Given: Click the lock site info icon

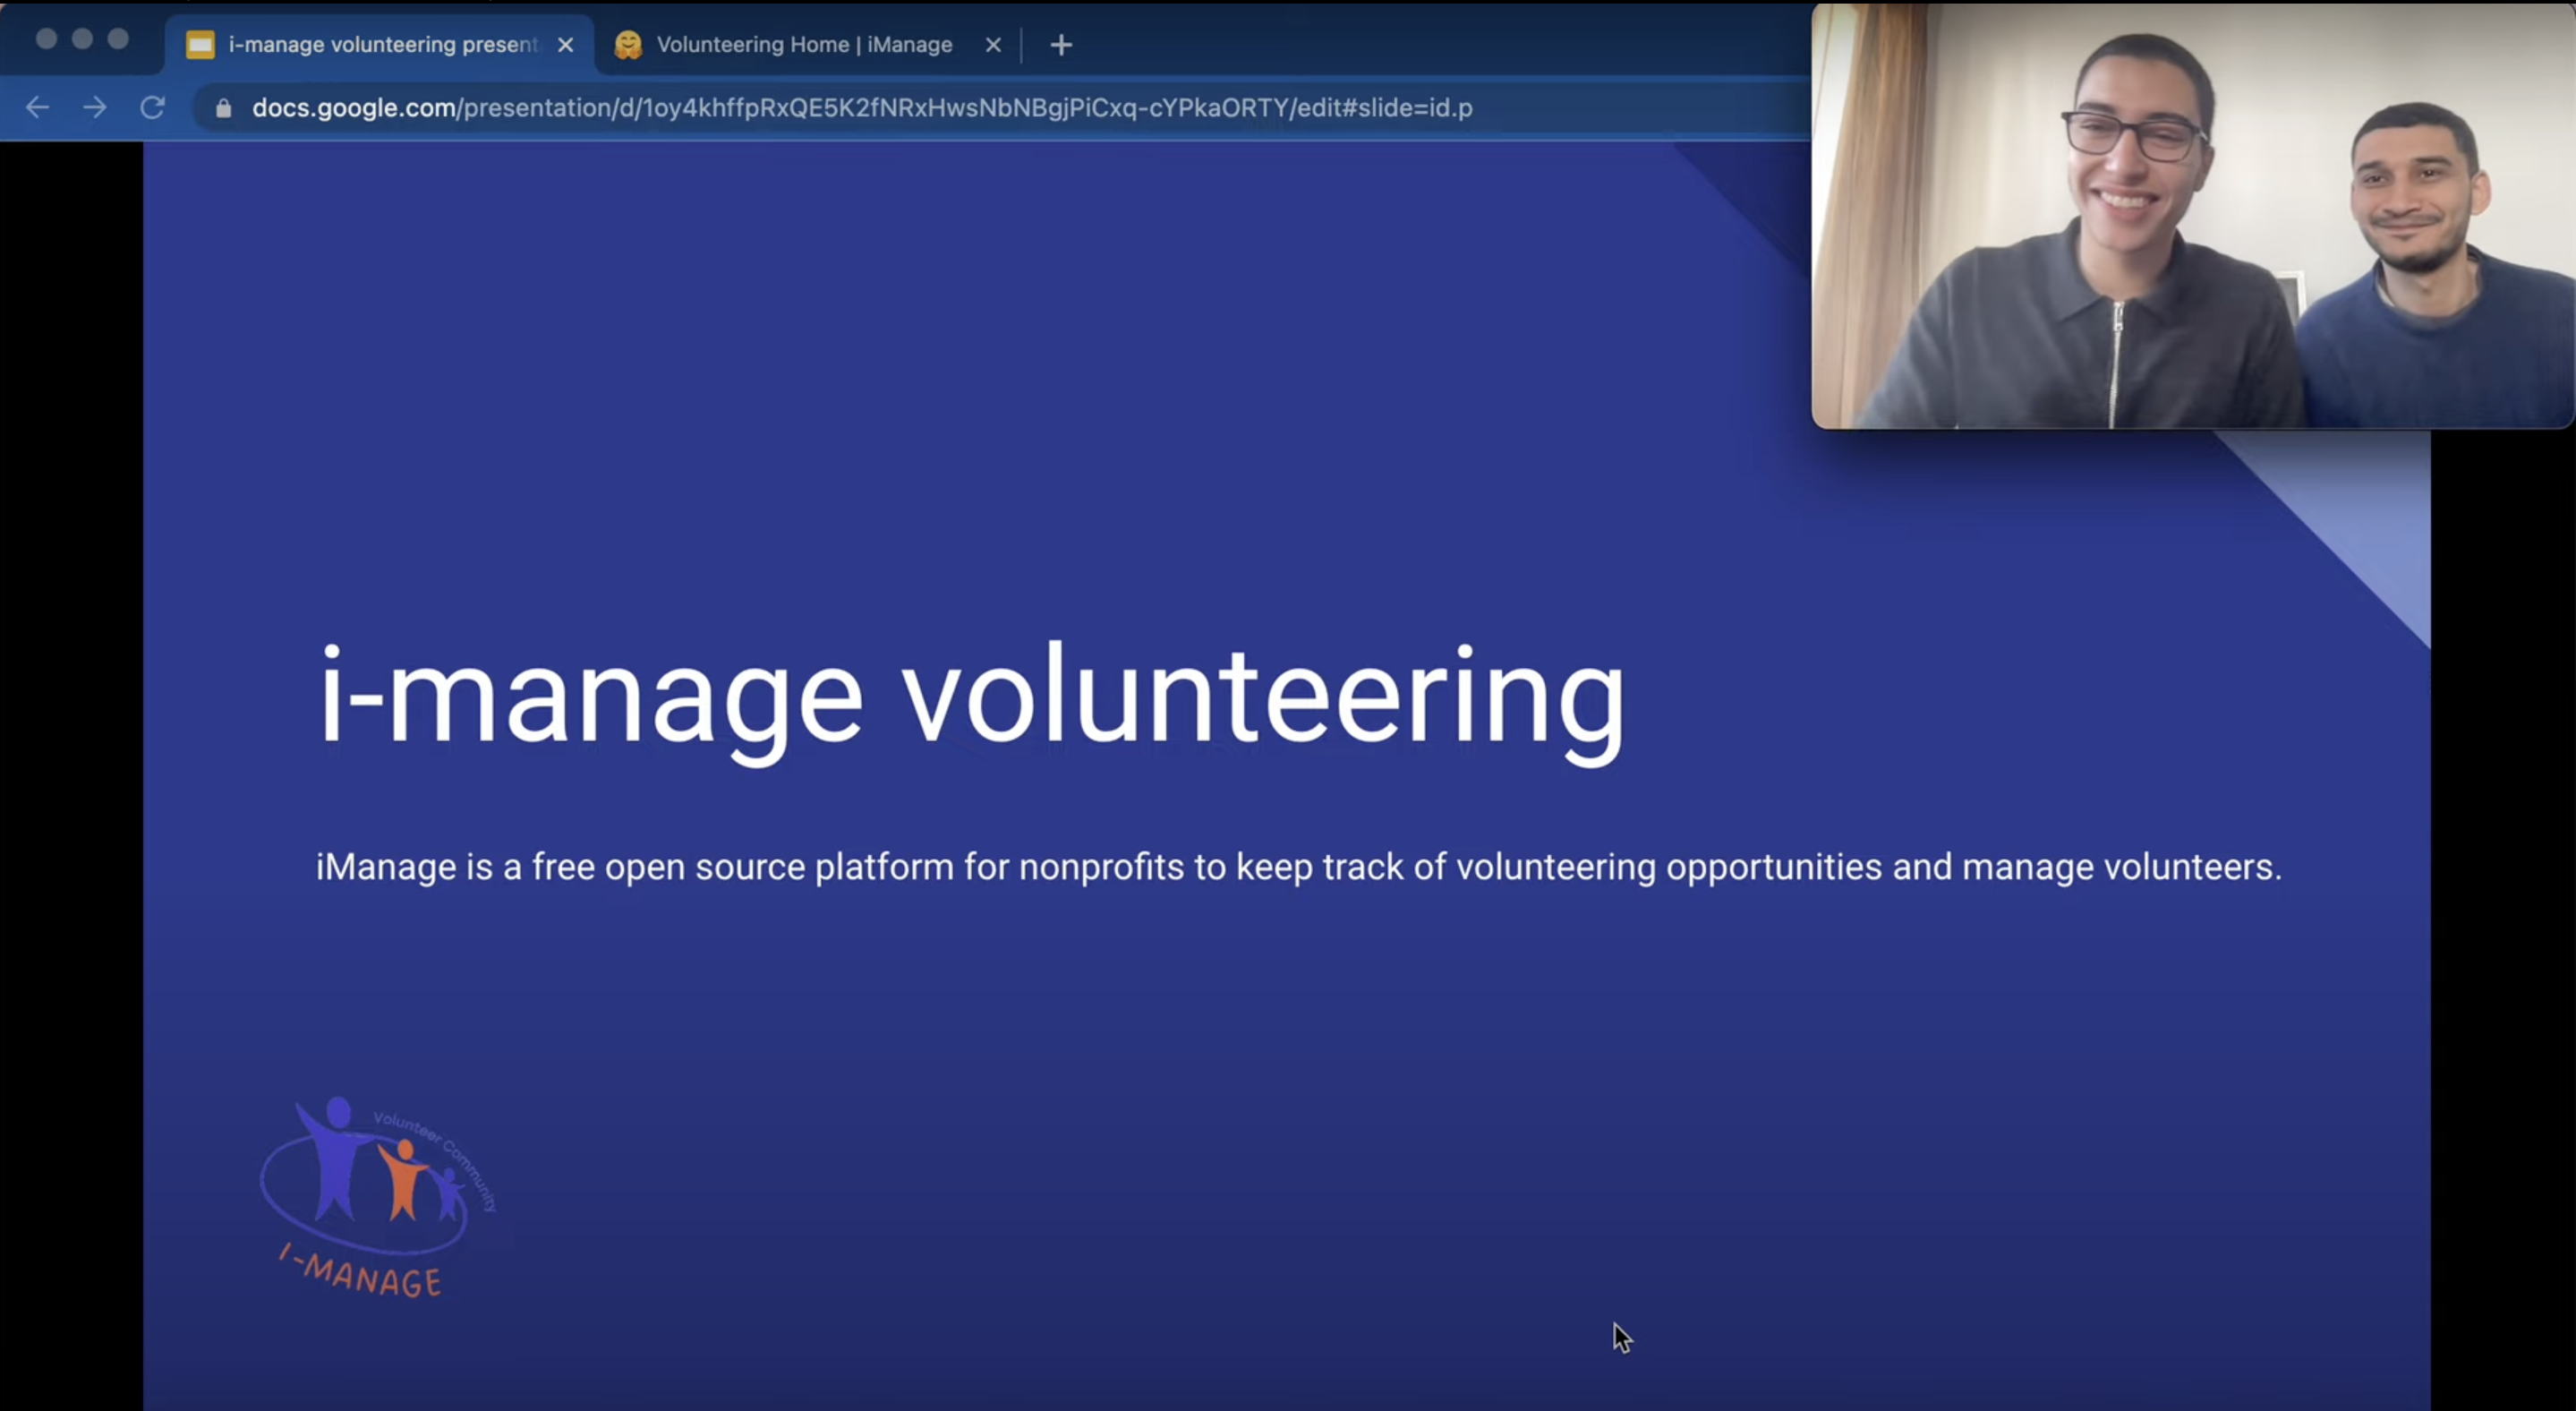Looking at the screenshot, I should [223, 108].
